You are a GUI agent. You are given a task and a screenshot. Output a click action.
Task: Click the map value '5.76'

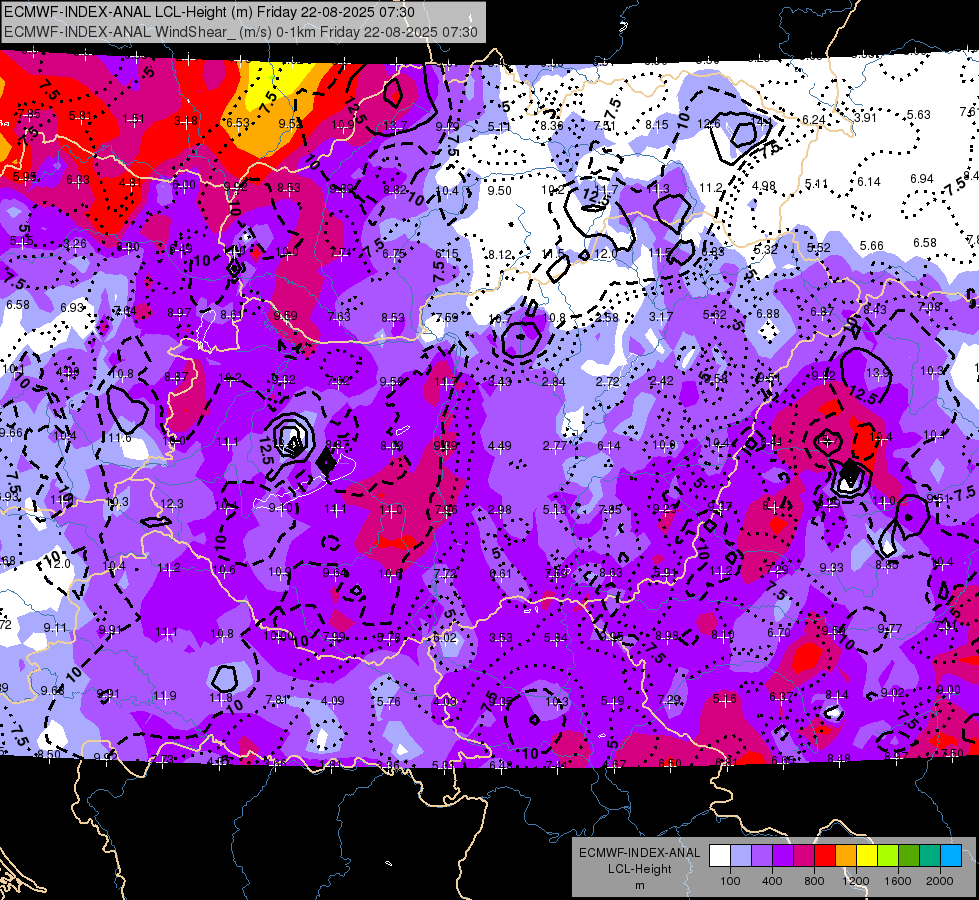[388, 701]
